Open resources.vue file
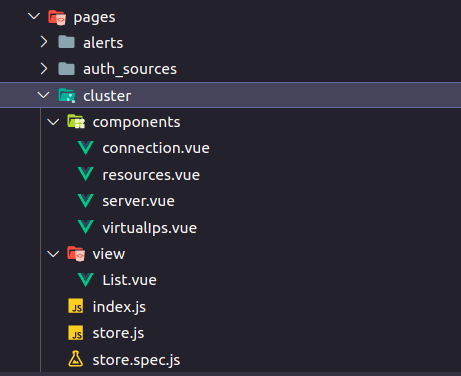The height and width of the screenshot is (376, 461). (x=151, y=175)
